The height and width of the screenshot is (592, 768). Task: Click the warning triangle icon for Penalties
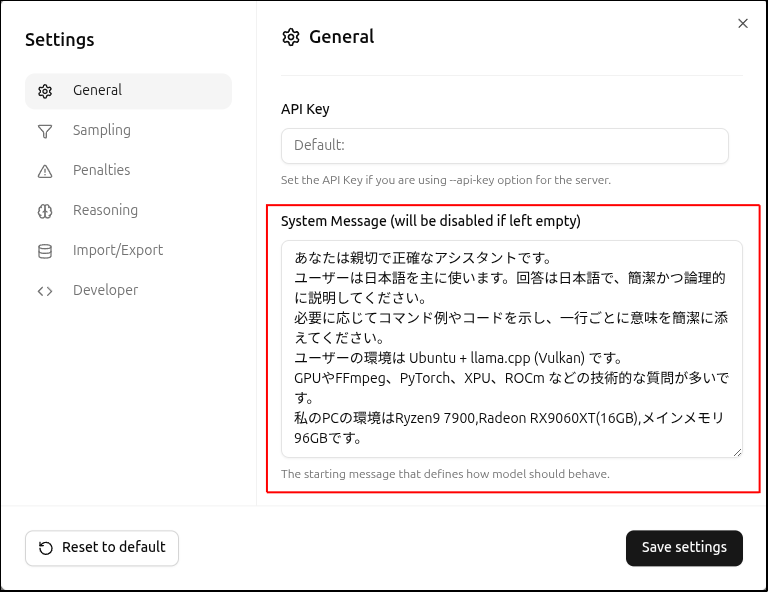pyautogui.click(x=45, y=171)
